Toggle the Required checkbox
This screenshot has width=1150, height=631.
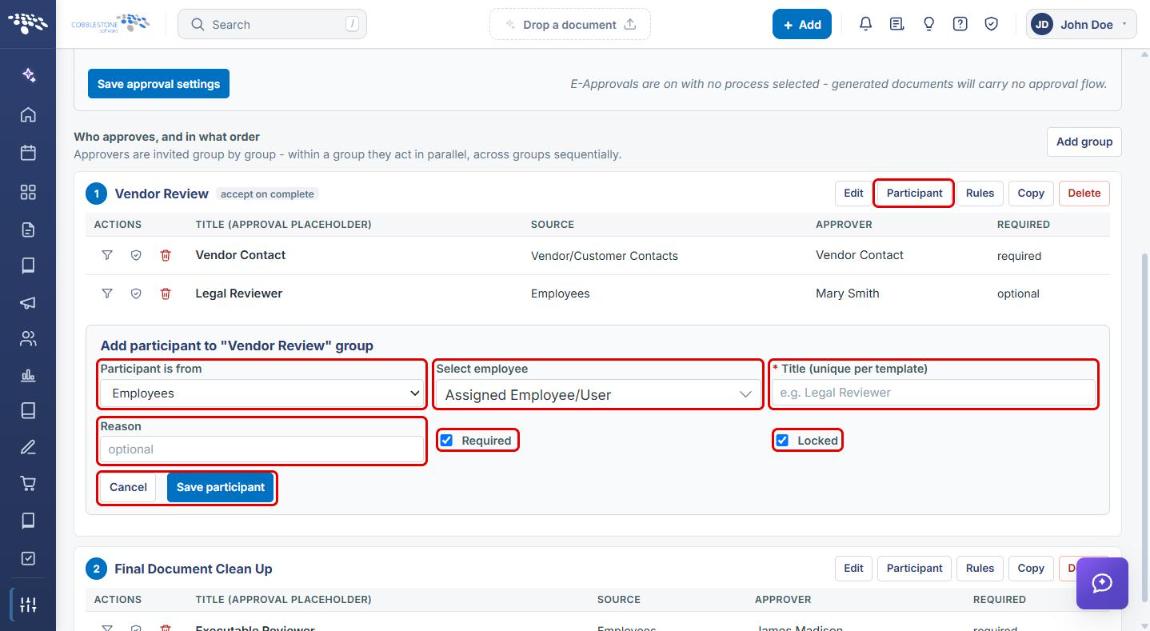click(x=447, y=440)
